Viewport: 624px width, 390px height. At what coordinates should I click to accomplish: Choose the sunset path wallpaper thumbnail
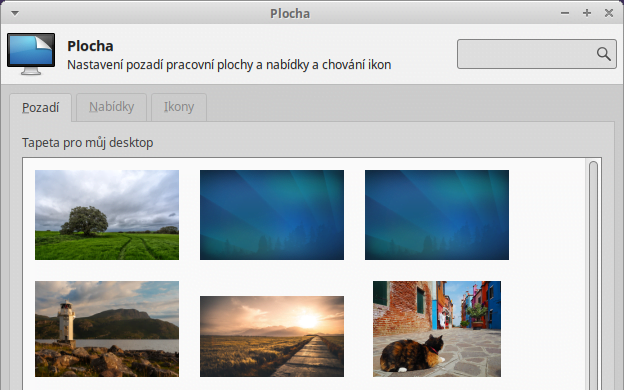pos(272,336)
